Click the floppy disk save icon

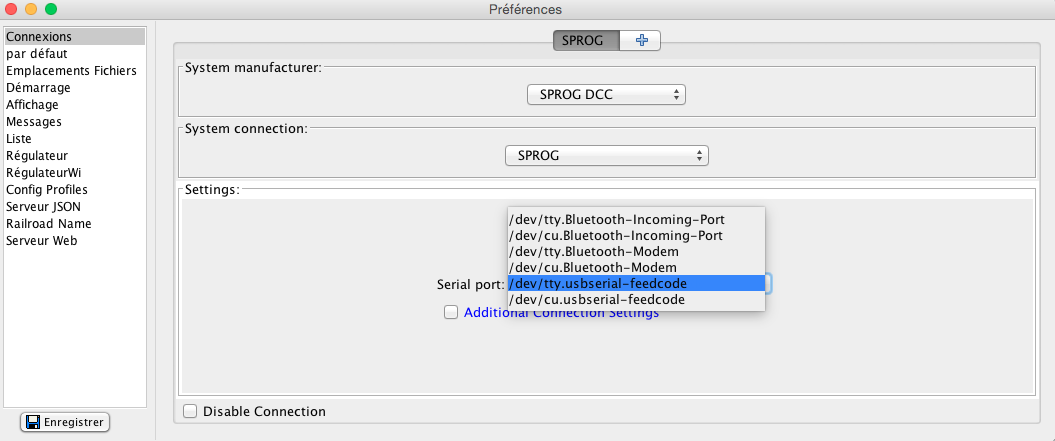32,423
